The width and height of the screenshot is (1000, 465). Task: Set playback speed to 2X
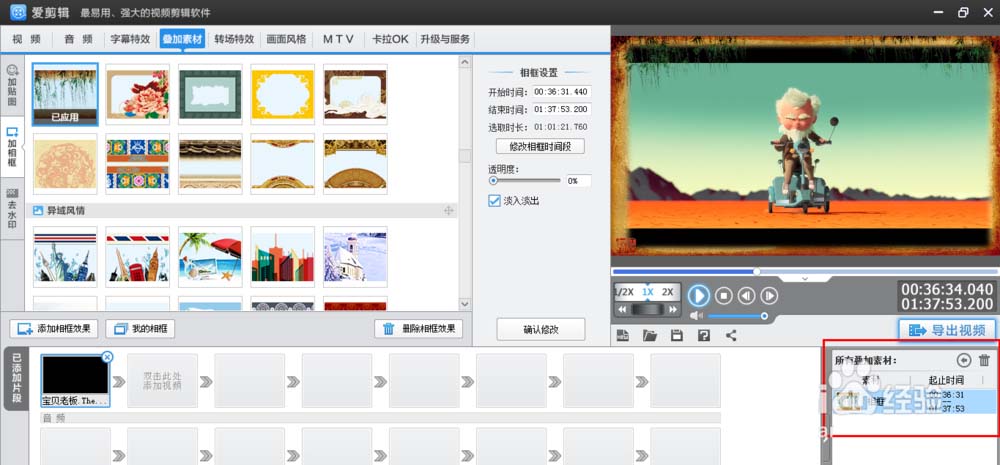(668, 292)
